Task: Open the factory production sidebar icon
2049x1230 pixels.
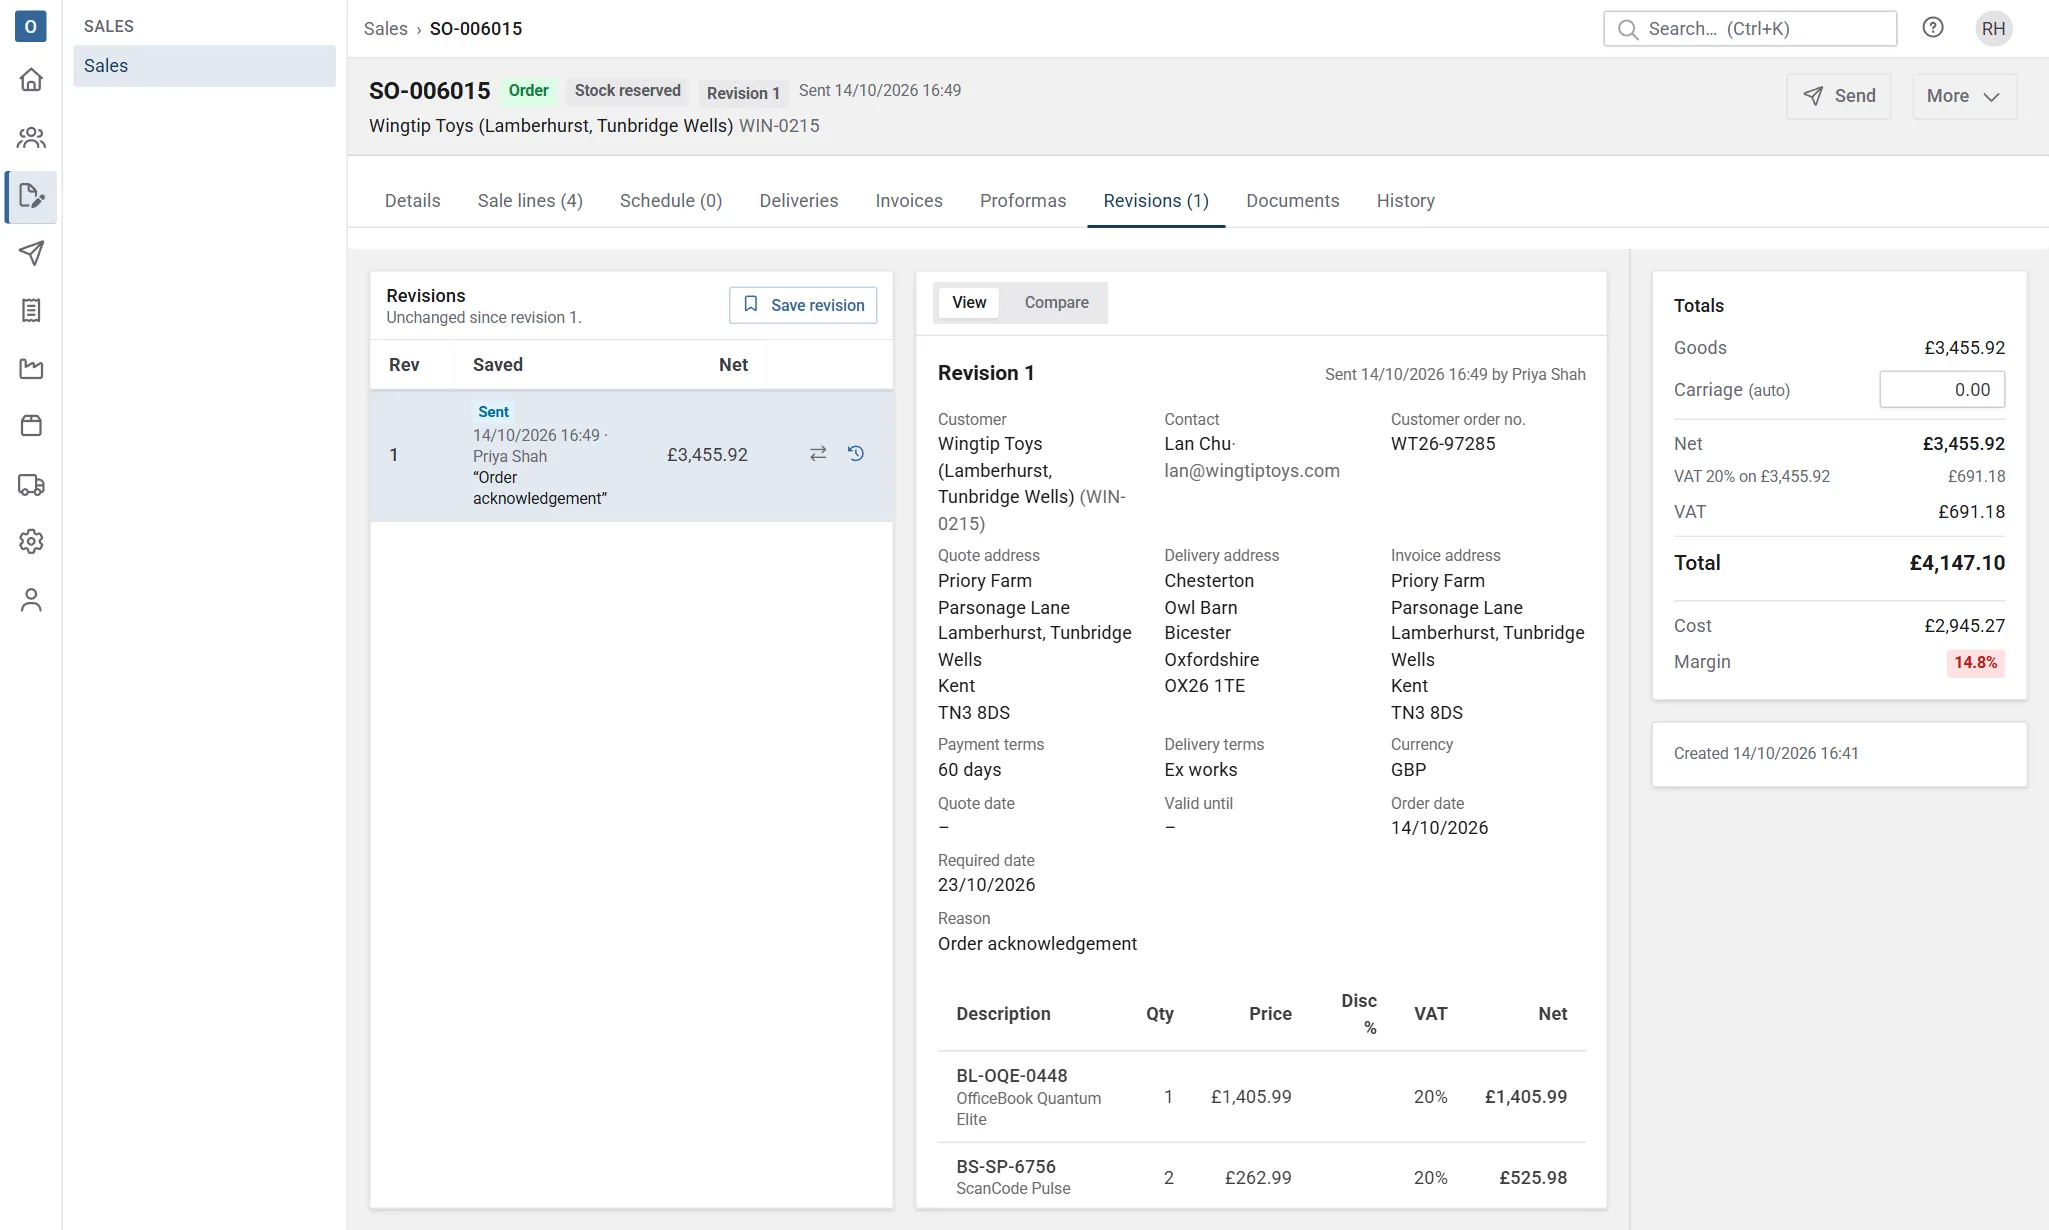Action: (31, 369)
